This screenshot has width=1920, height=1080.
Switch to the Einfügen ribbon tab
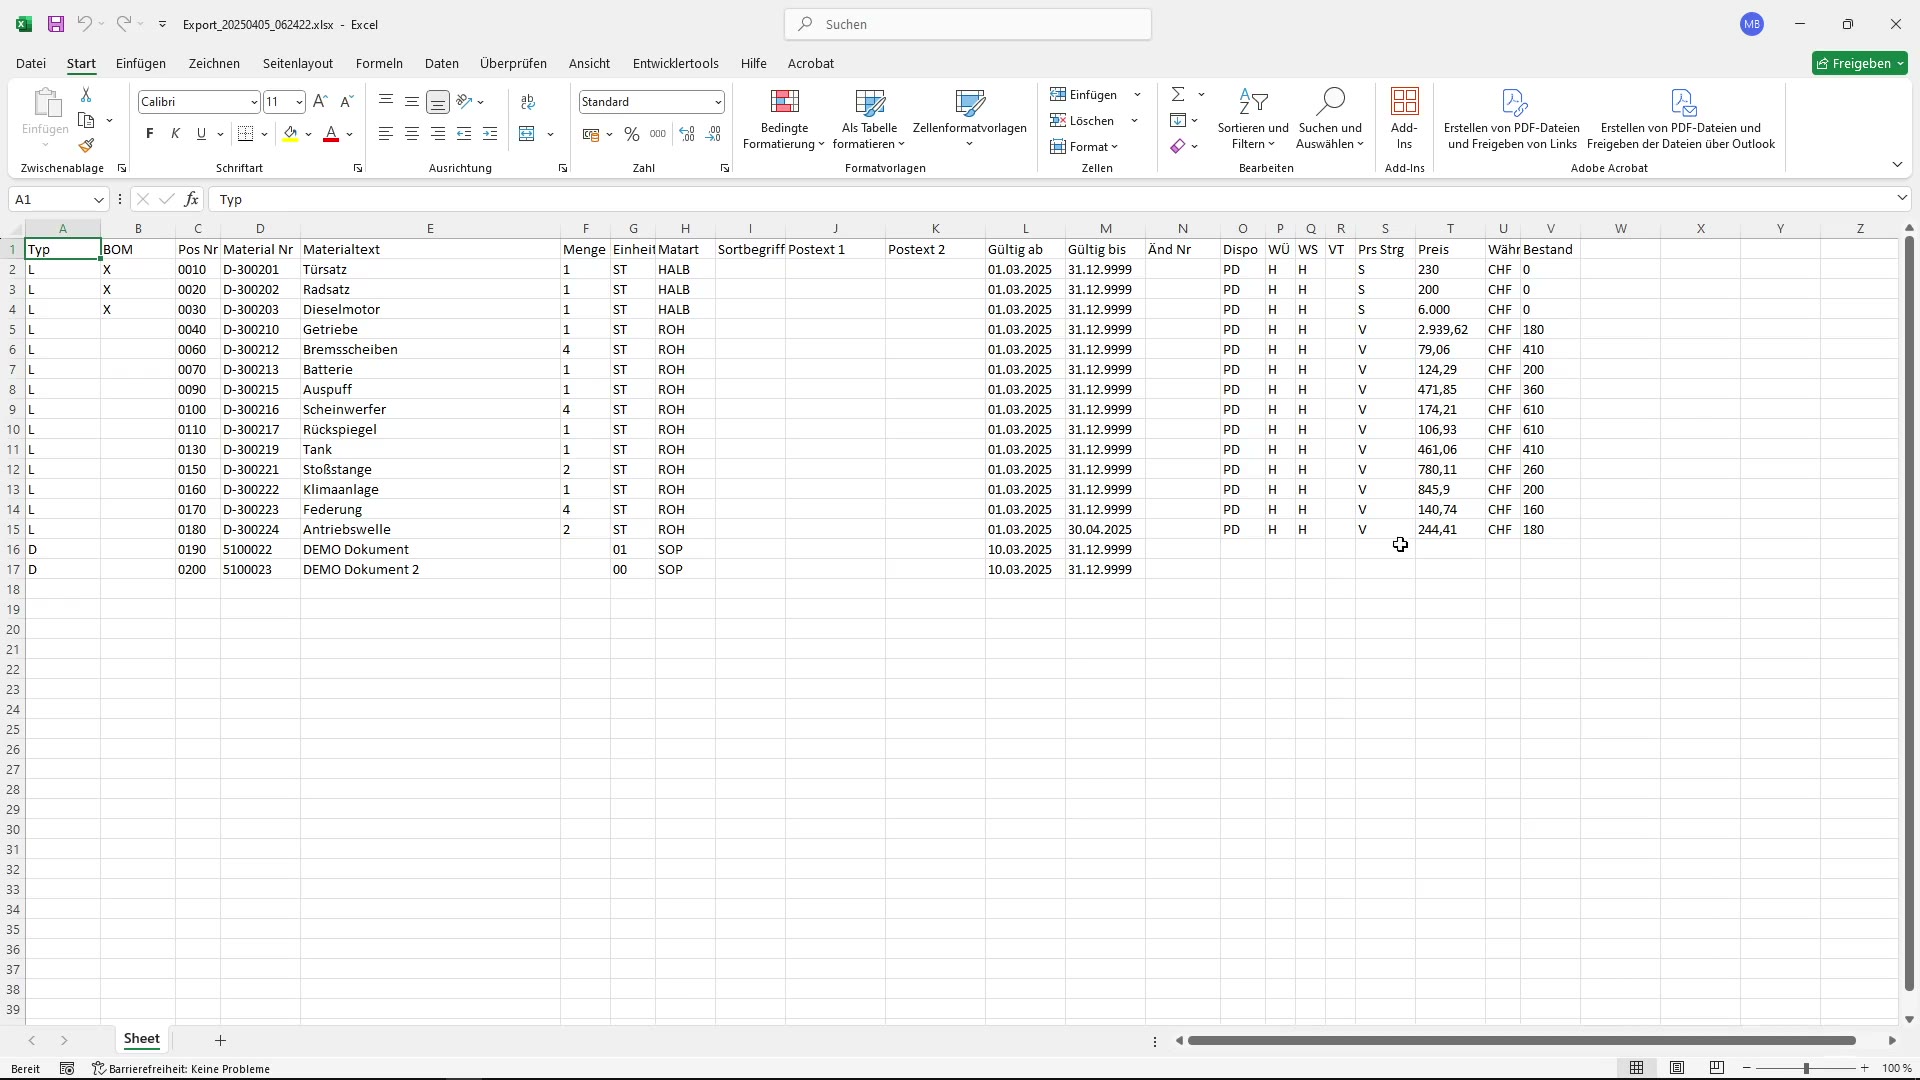141,63
